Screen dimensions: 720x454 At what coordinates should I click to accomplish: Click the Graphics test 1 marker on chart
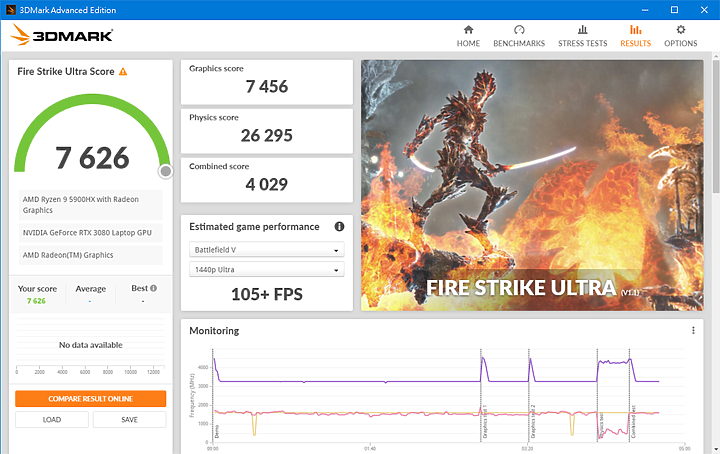tap(485, 422)
